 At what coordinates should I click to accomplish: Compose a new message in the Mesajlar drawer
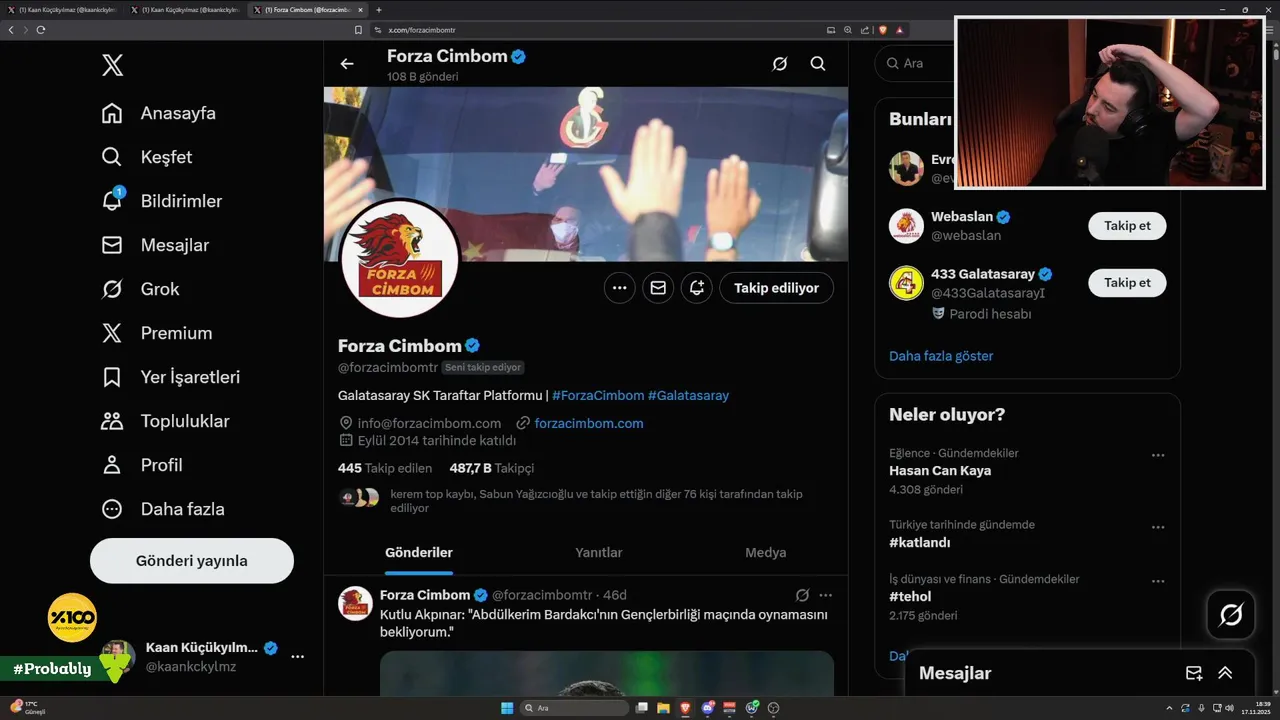1193,673
